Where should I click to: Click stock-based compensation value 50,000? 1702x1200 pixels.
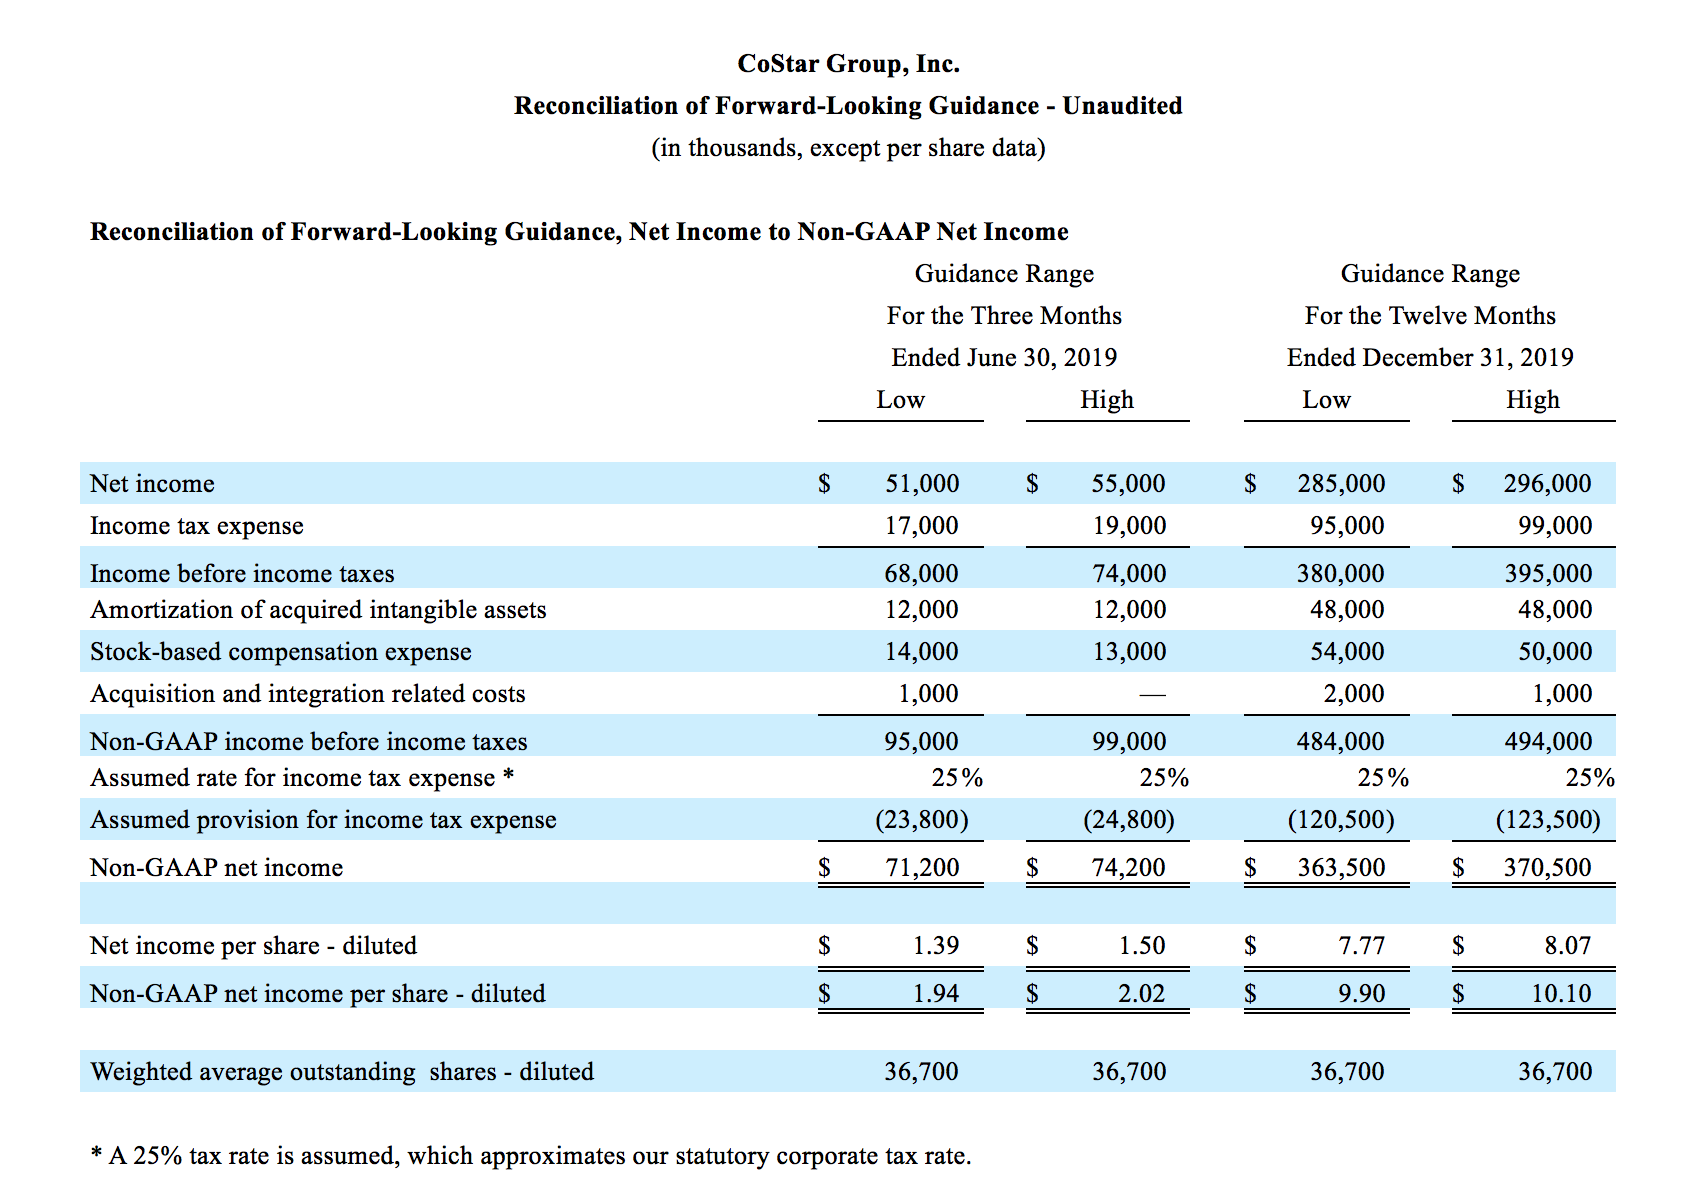tap(1556, 652)
